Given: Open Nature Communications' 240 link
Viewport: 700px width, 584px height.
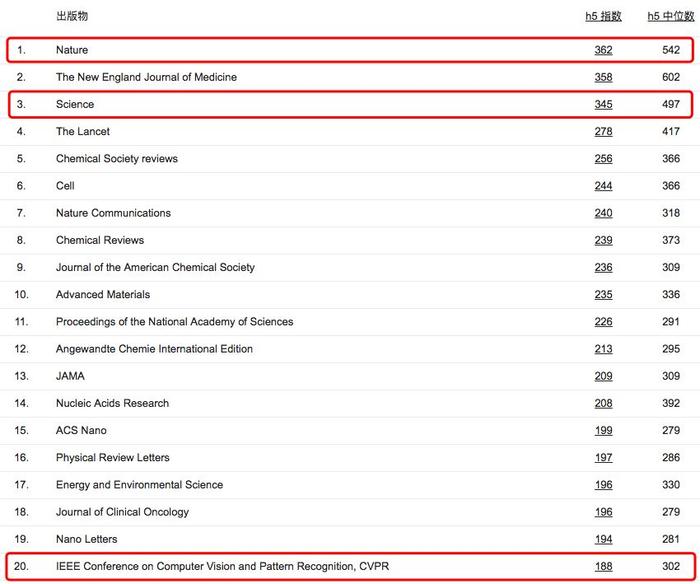Looking at the screenshot, I should [x=603, y=213].
